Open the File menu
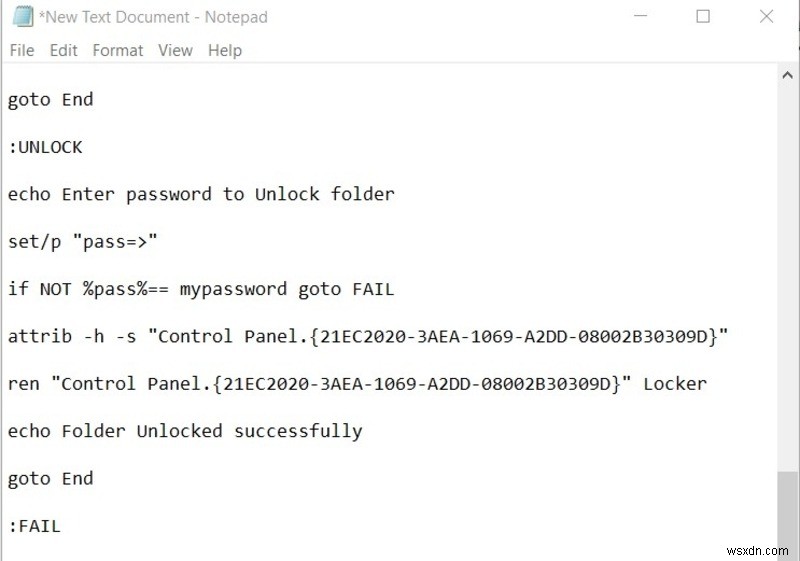The height and width of the screenshot is (561, 800). coord(21,50)
